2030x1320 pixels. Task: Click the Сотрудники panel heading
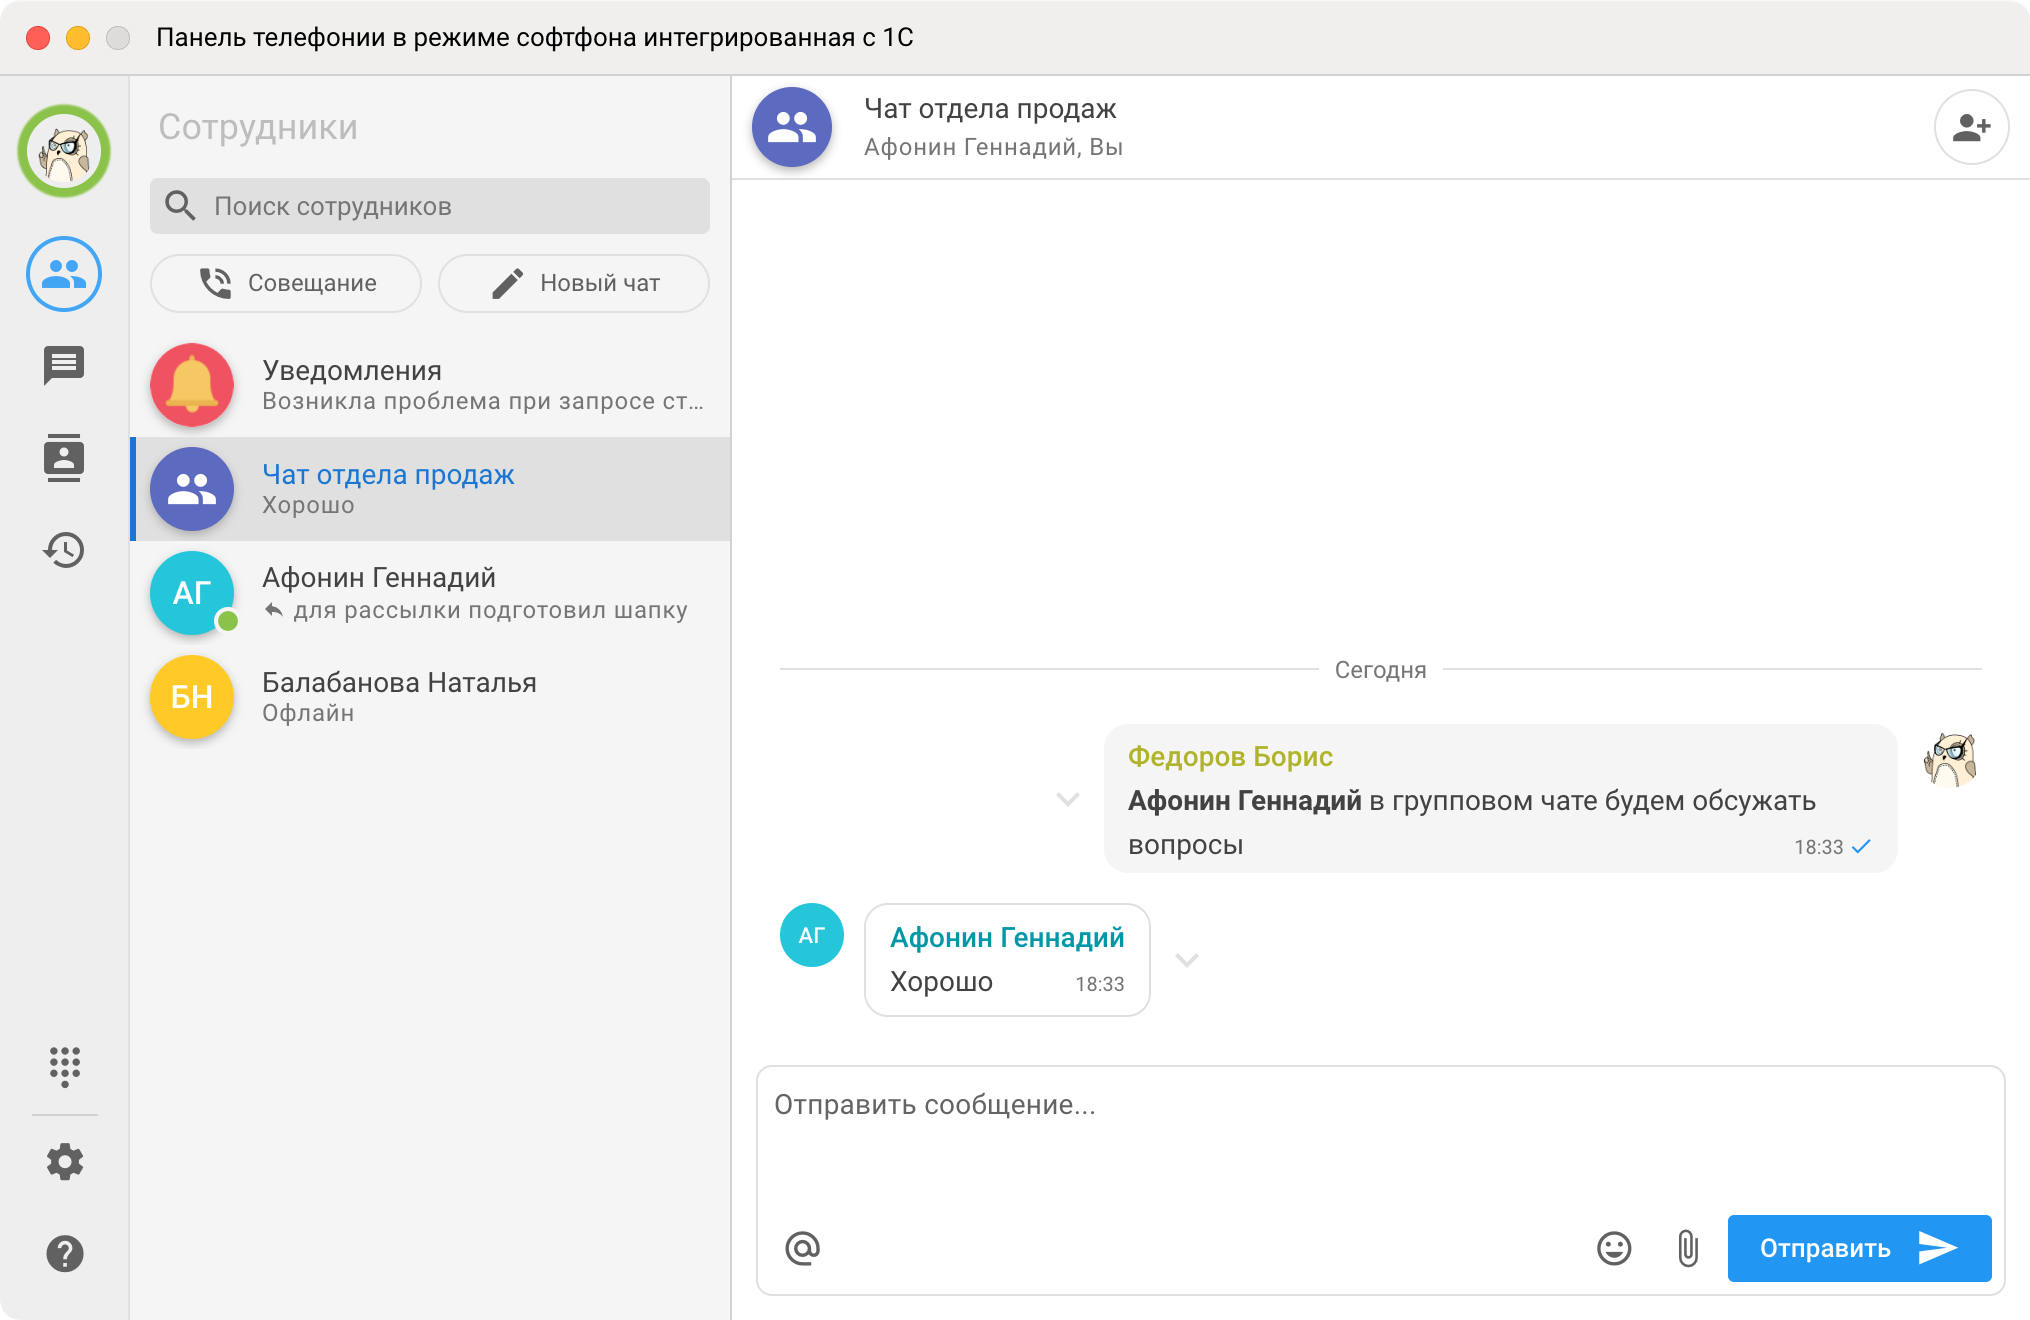(258, 127)
